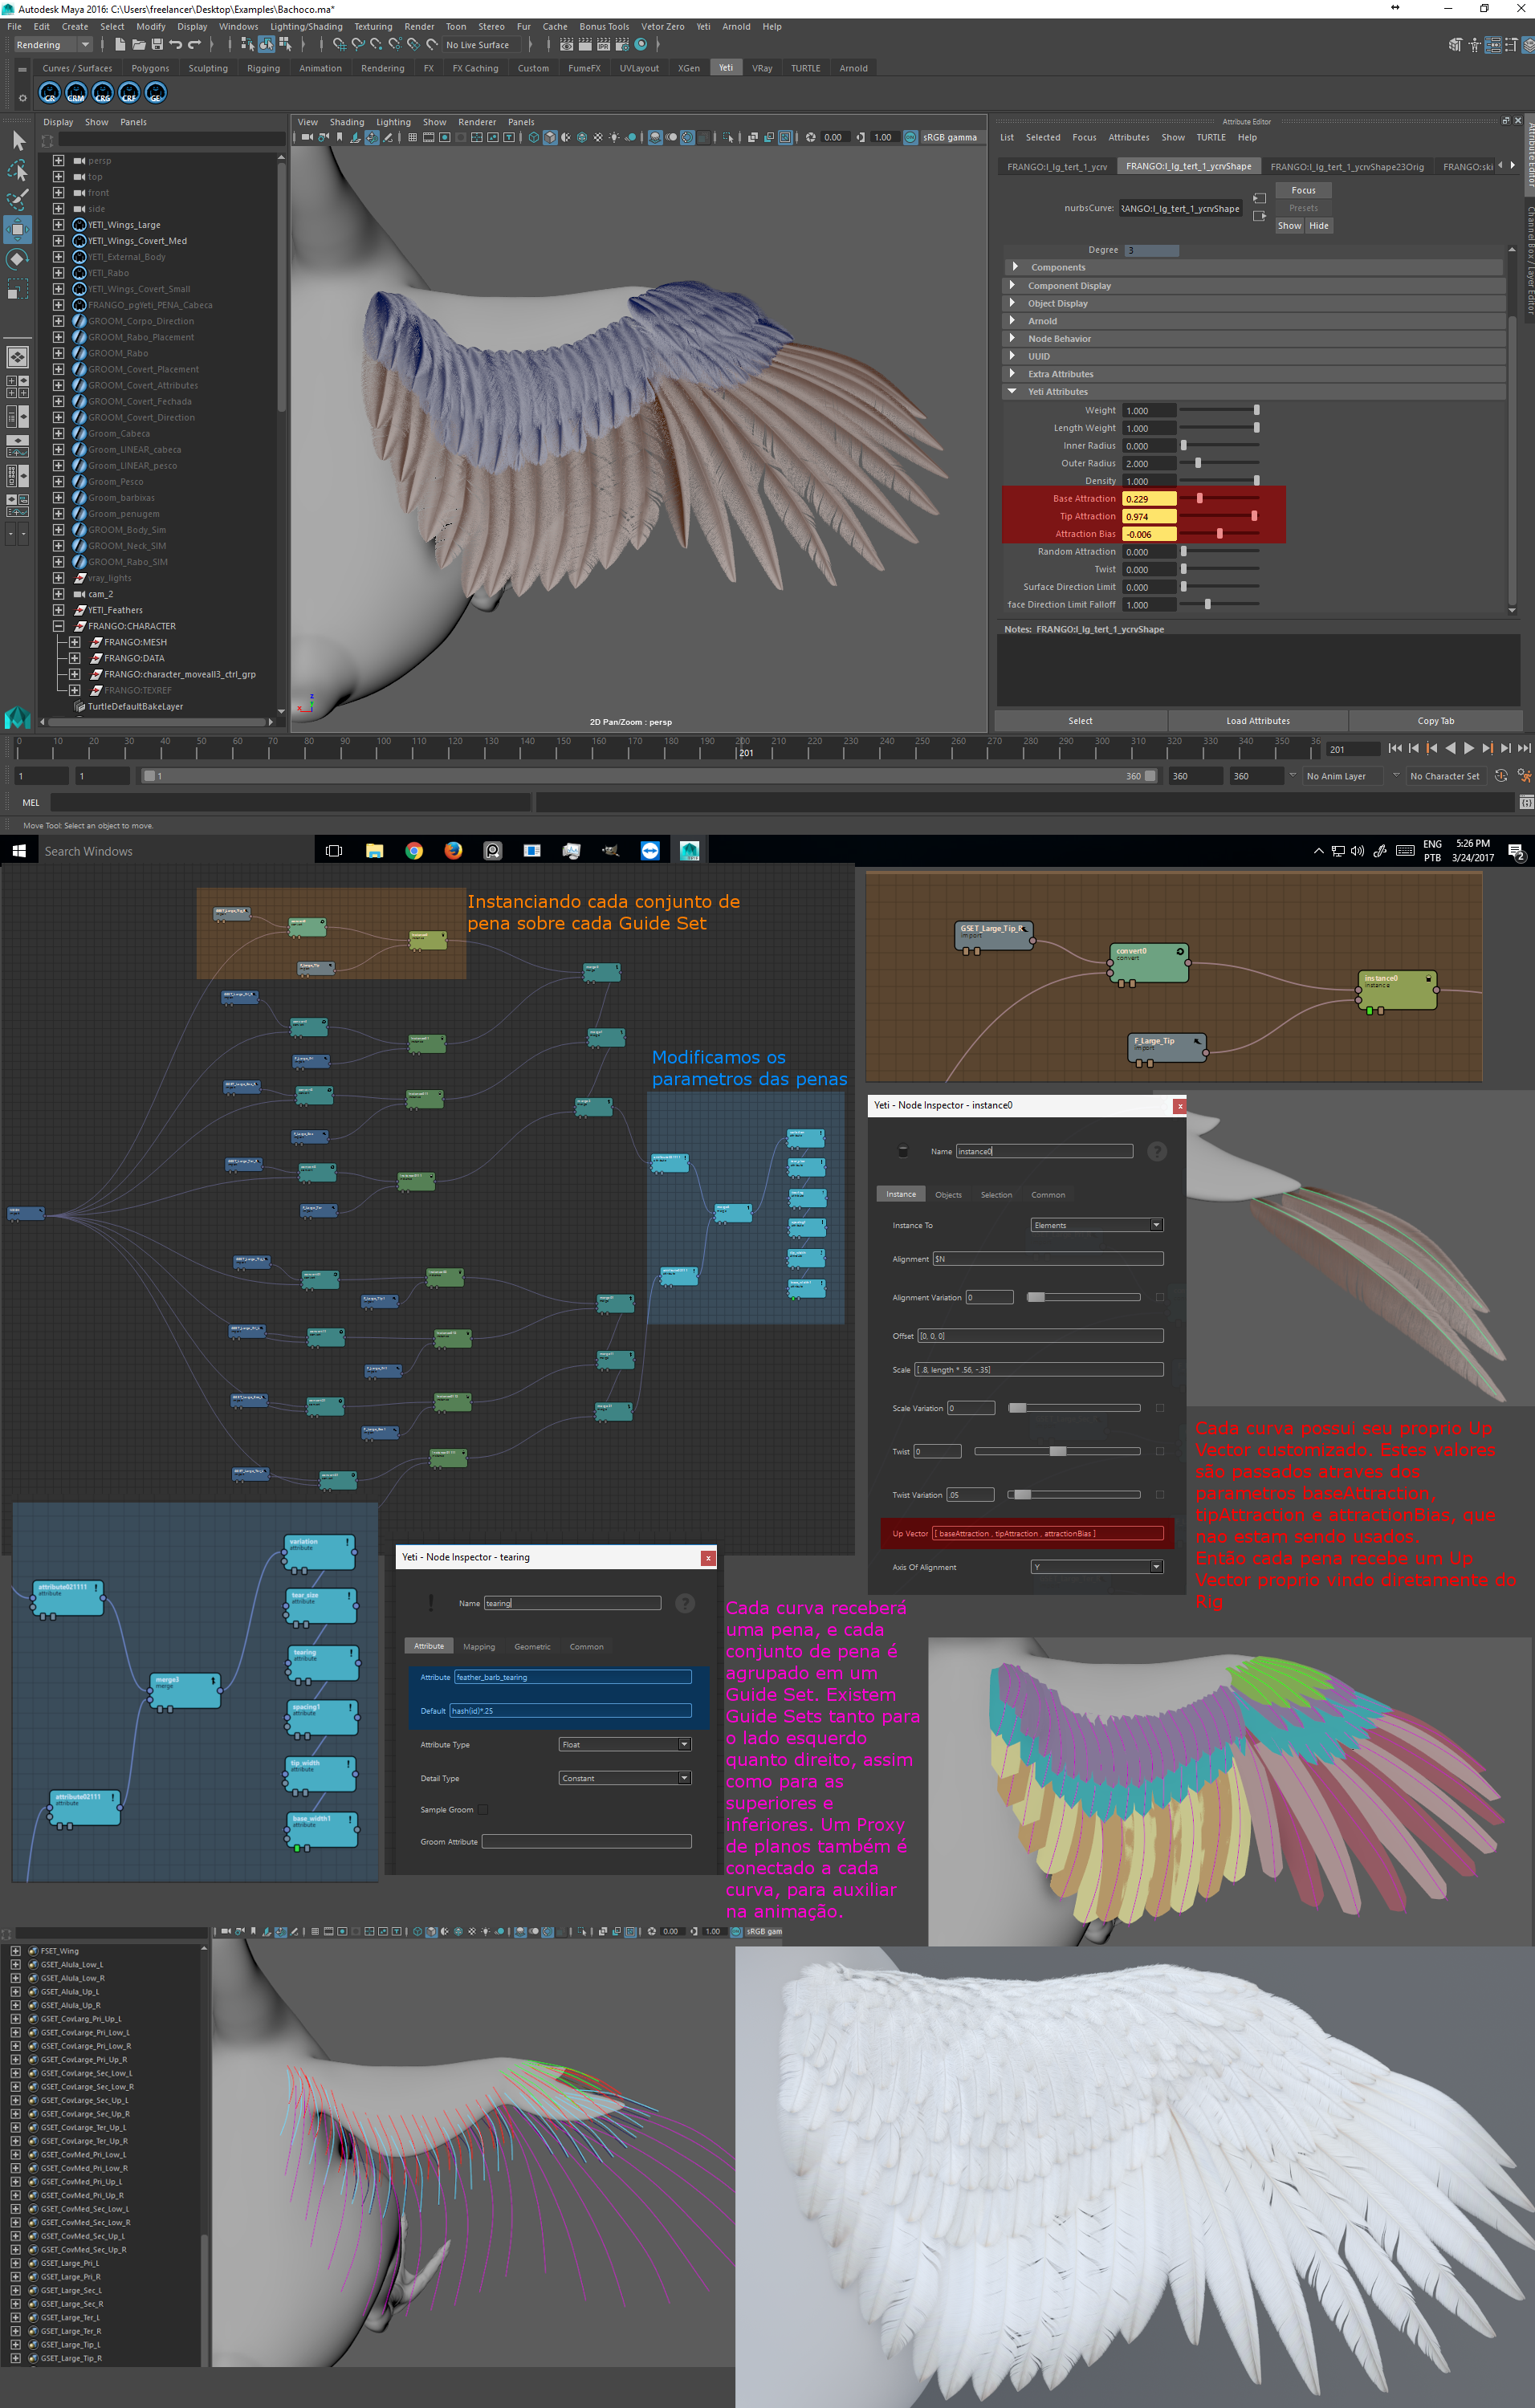Tick the Sample Groom checkbox

[483, 1809]
